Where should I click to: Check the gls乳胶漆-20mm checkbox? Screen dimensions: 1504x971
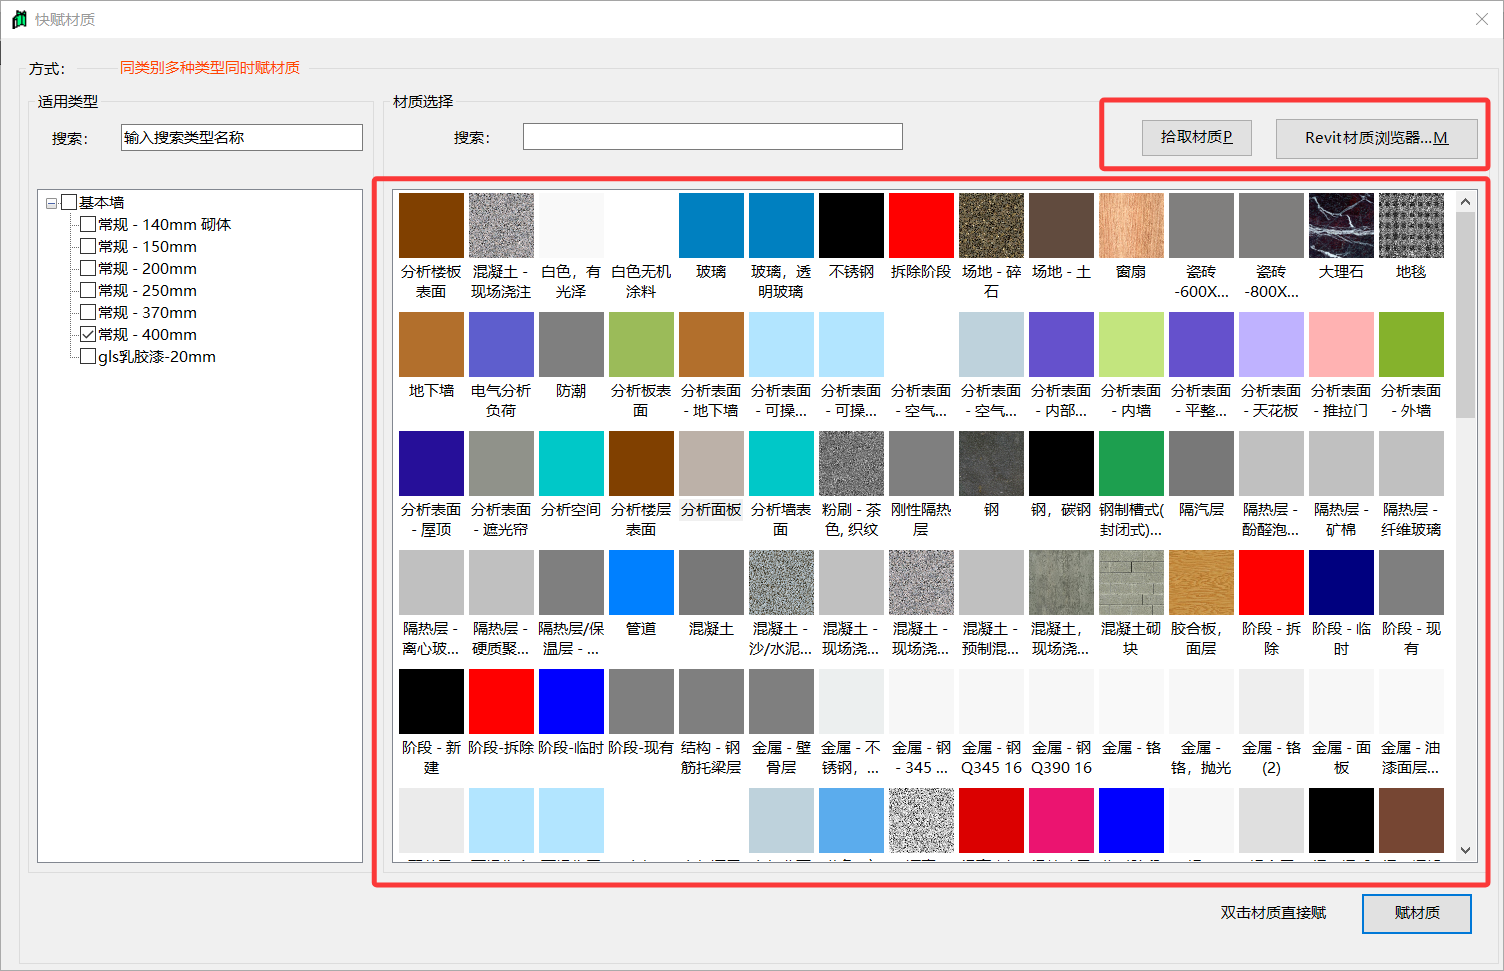pyautogui.click(x=88, y=356)
